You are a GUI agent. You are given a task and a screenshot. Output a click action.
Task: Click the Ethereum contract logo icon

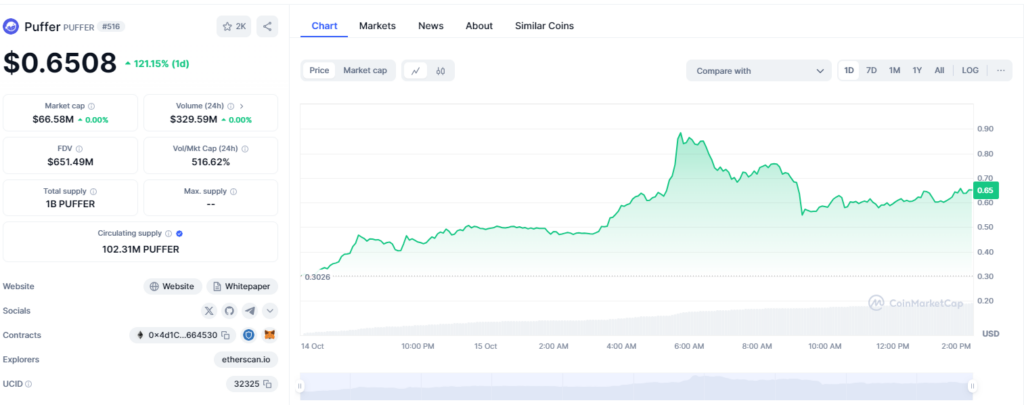click(x=140, y=335)
